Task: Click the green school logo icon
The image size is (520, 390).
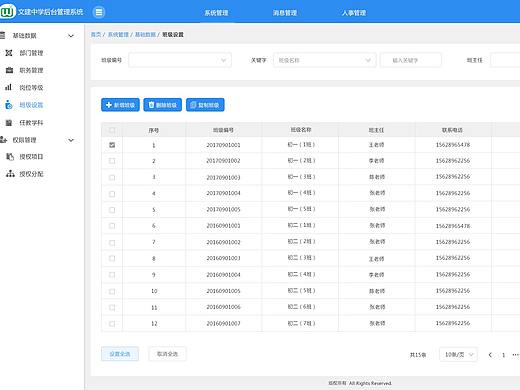Action: click(x=7, y=12)
